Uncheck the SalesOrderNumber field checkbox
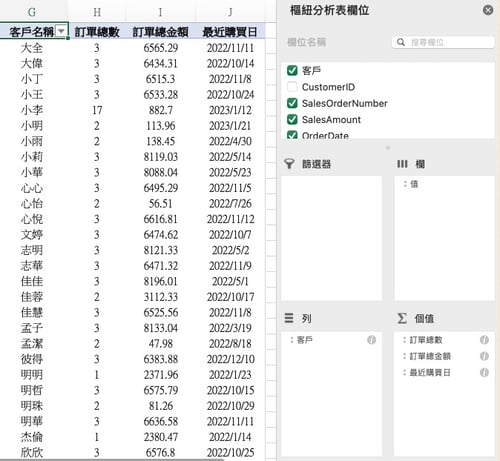This screenshot has height=461, width=500. pyautogui.click(x=292, y=103)
